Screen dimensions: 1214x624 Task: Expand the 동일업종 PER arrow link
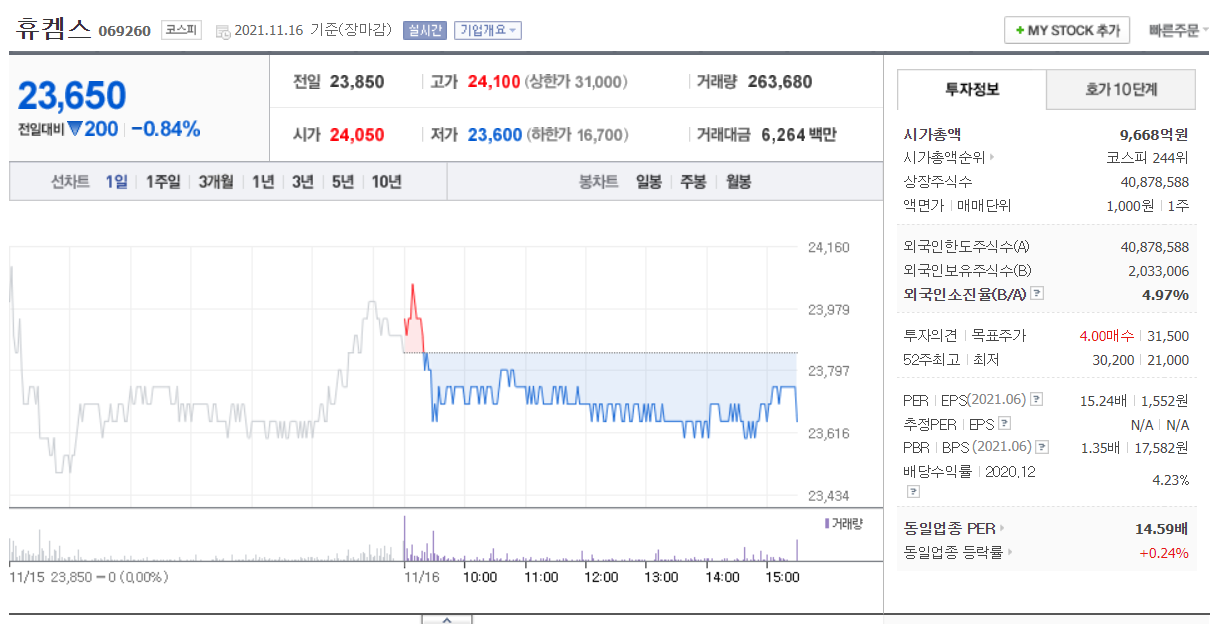[x=1001, y=528]
